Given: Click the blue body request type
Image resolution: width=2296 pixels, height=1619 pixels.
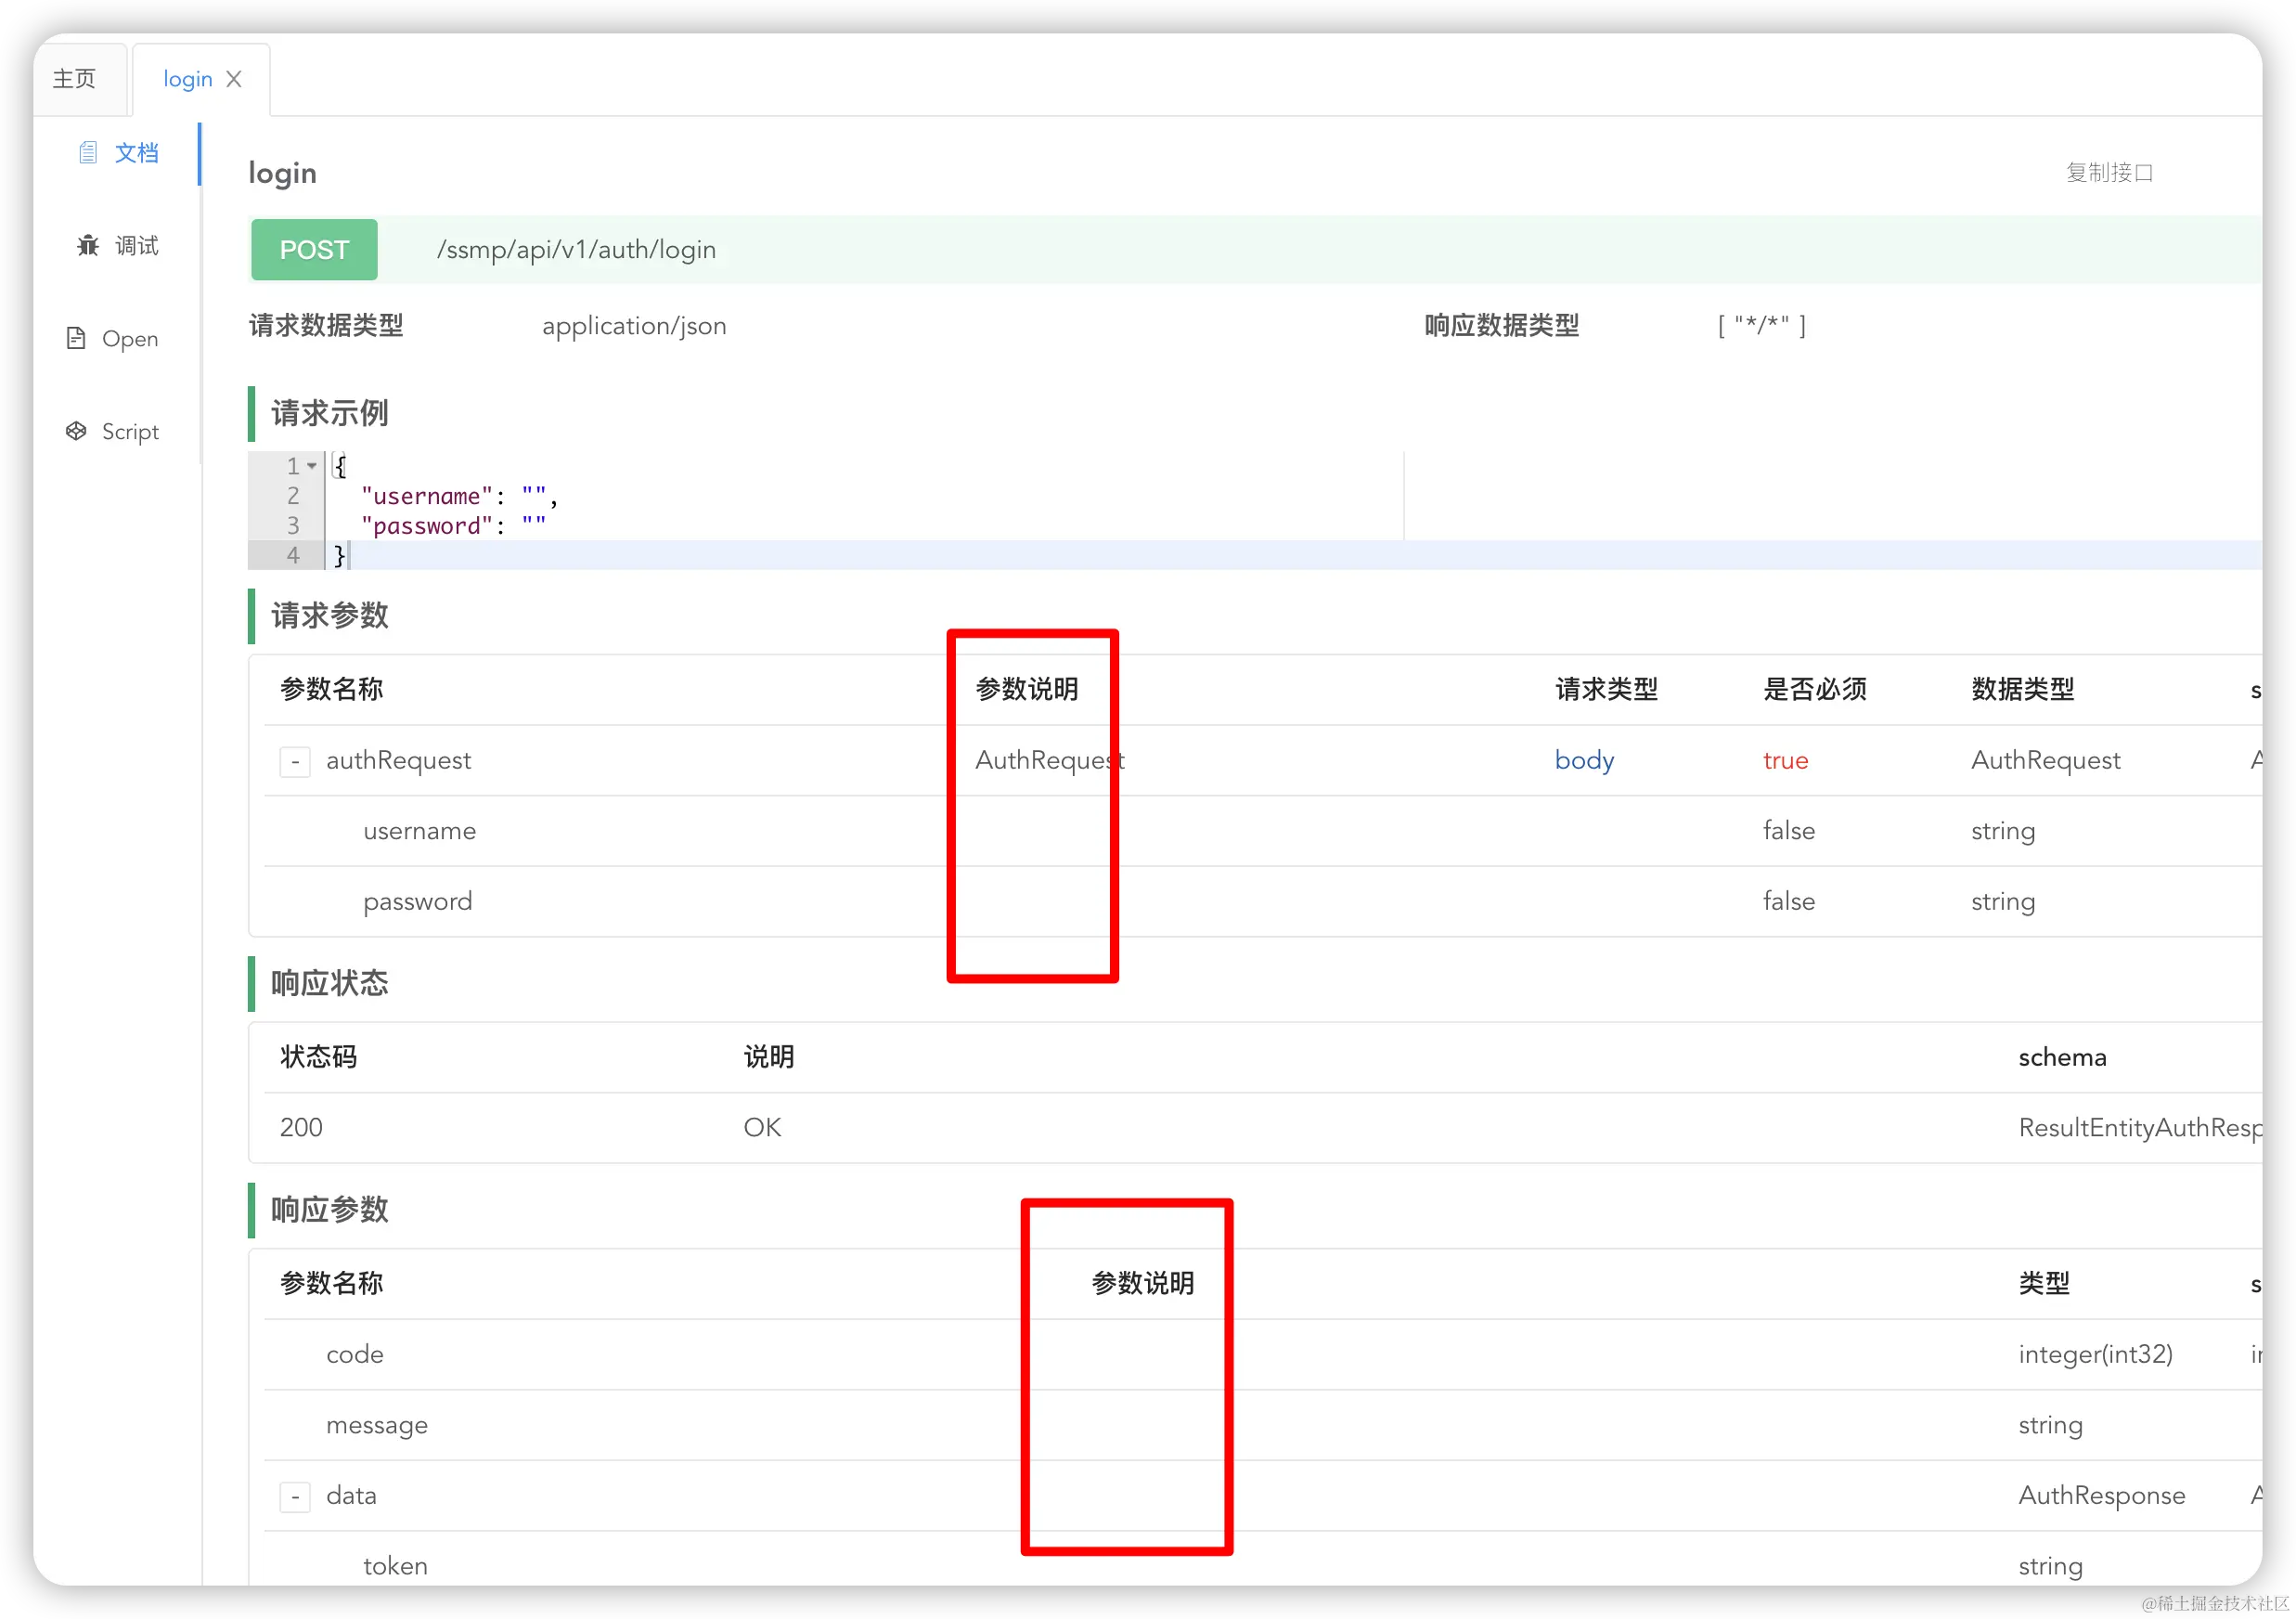Looking at the screenshot, I should (1584, 761).
